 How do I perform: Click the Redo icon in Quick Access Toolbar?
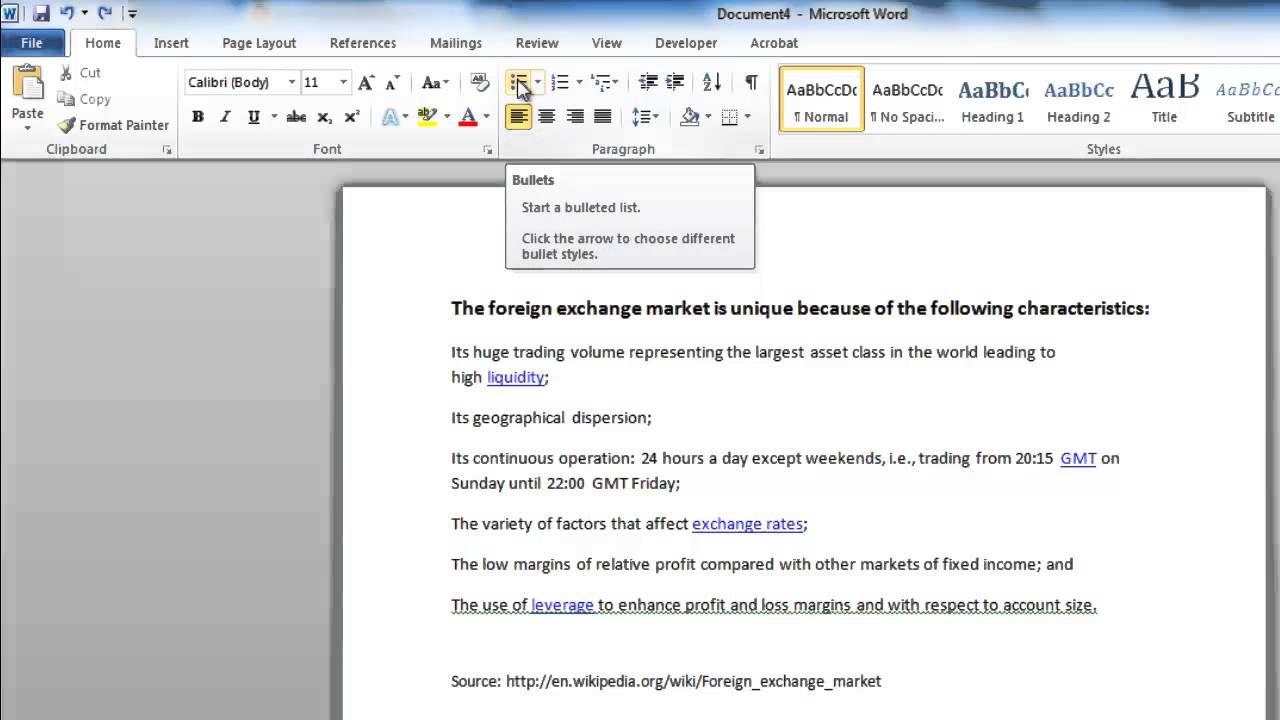(105, 14)
